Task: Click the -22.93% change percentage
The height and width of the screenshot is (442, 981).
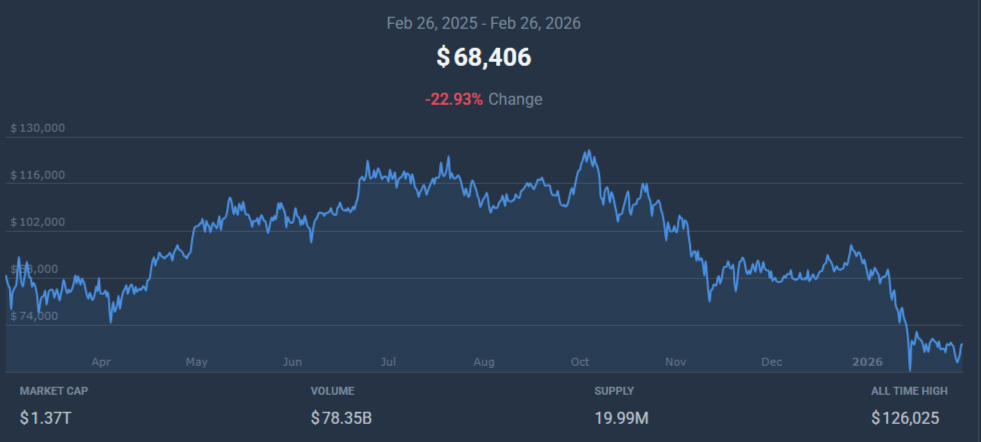Action: coord(454,99)
